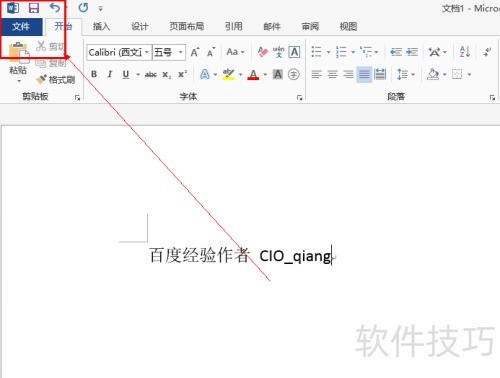The image size is (500, 378).
Task: Toggle Italic formatting
Action: click(110, 74)
